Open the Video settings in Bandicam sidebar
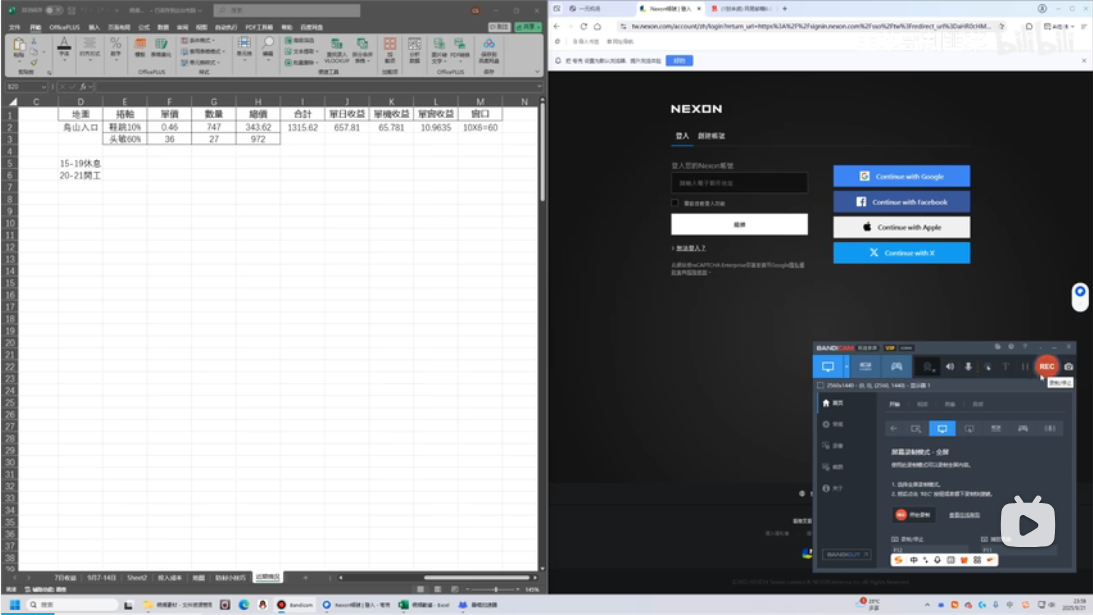The image size is (1093, 615). coord(833,446)
